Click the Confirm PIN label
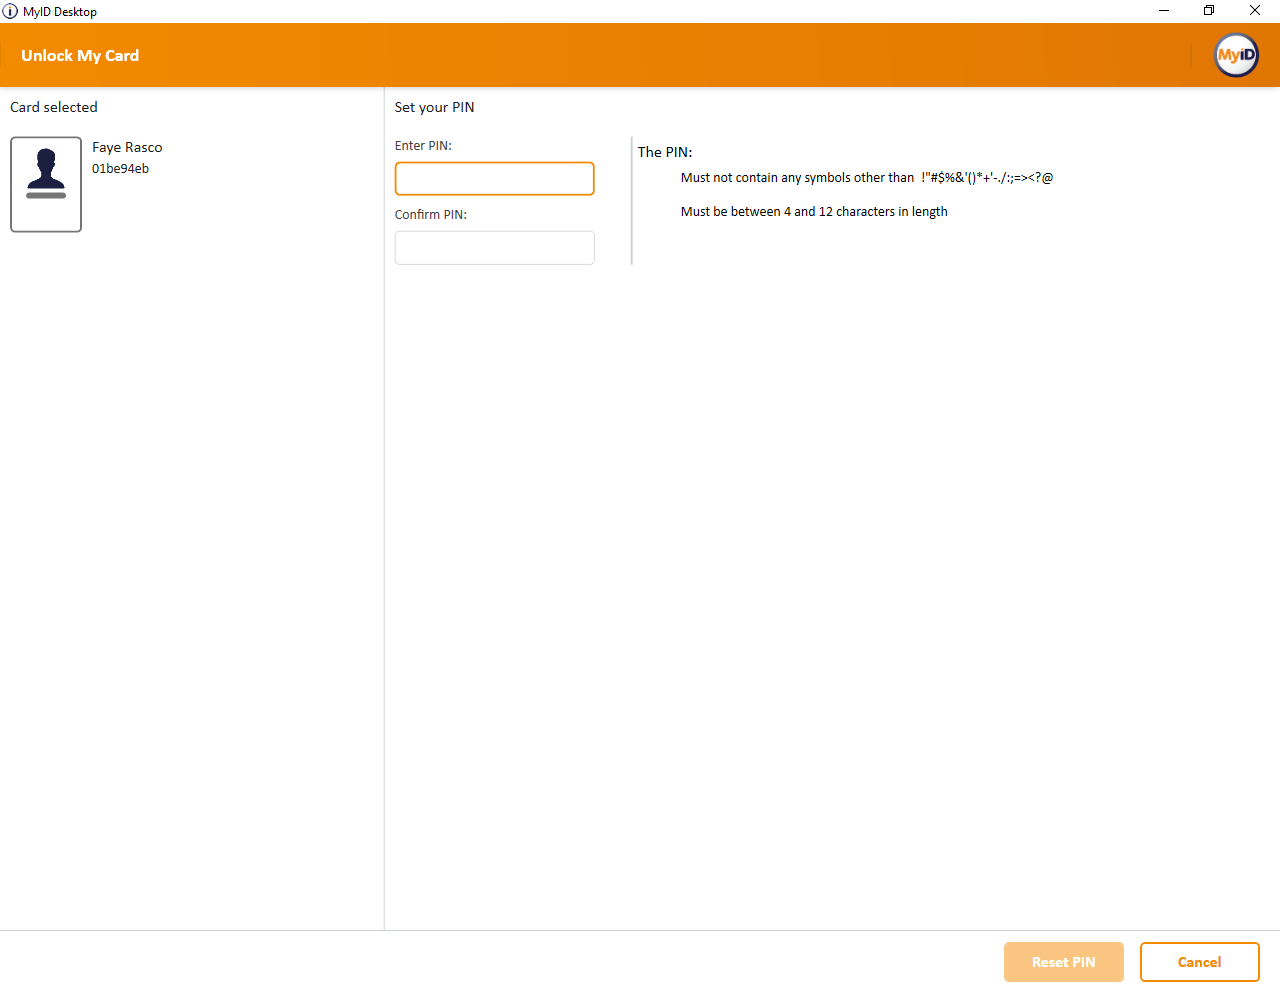 (x=430, y=215)
